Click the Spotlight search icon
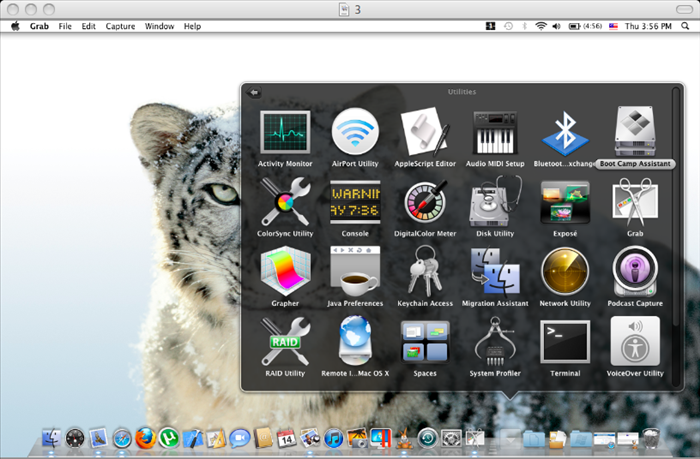Image resolution: width=700 pixels, height=459 pixels. tap(685, 26)
